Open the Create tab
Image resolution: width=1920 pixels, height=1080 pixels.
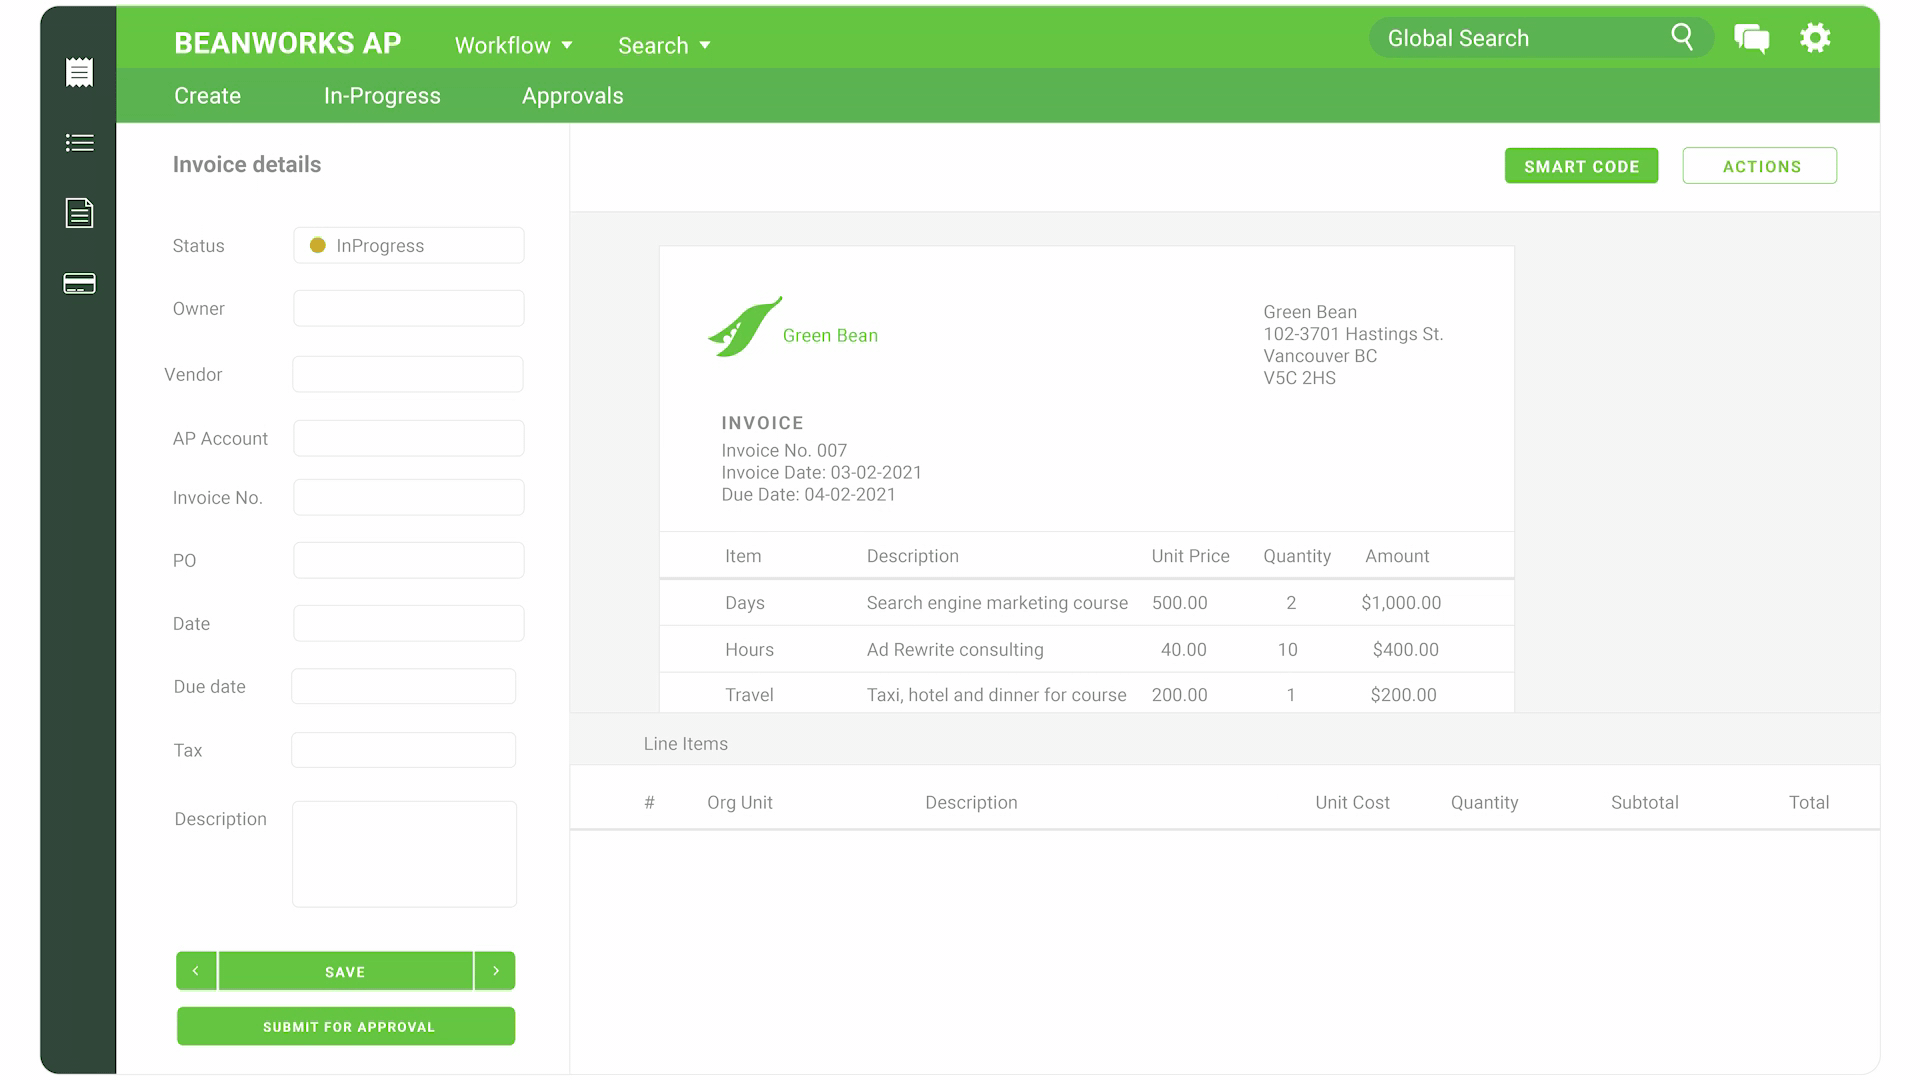point(207,96)
